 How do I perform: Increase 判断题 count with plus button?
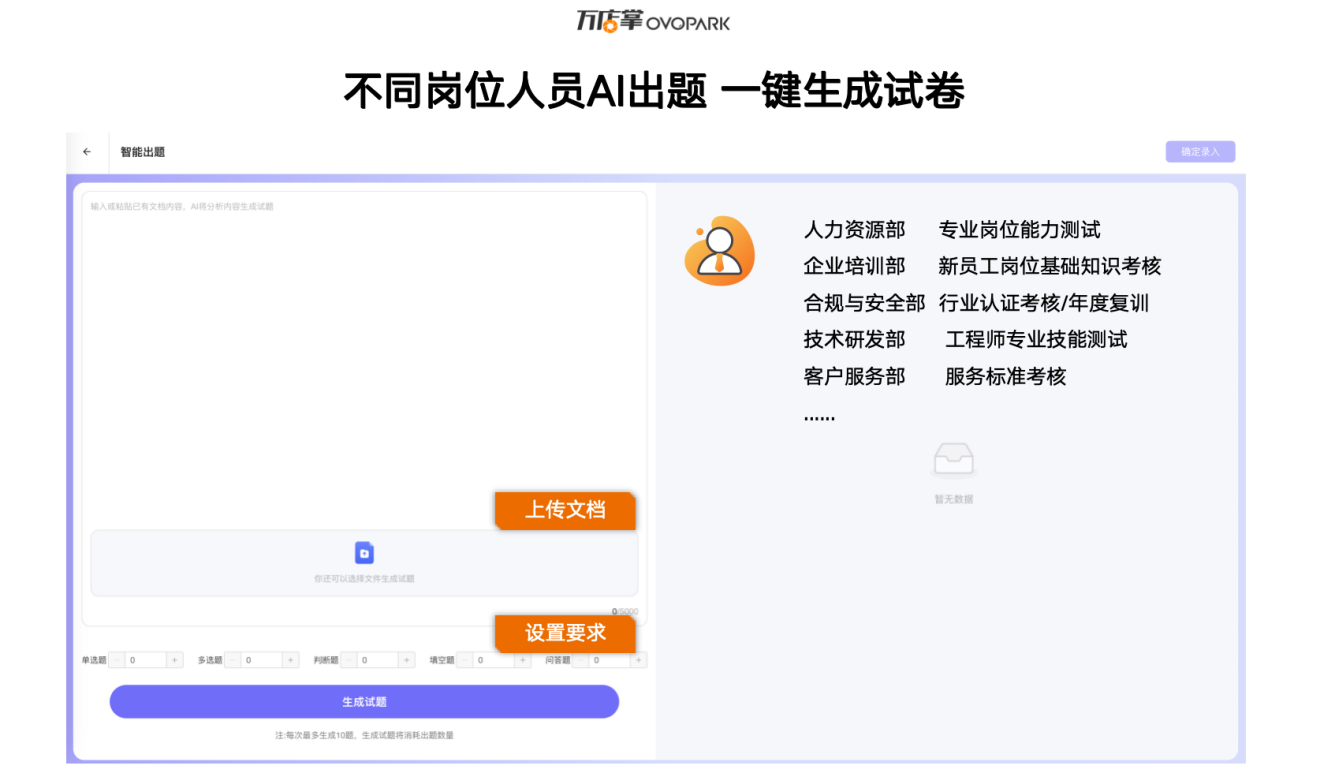click(407, 660)
